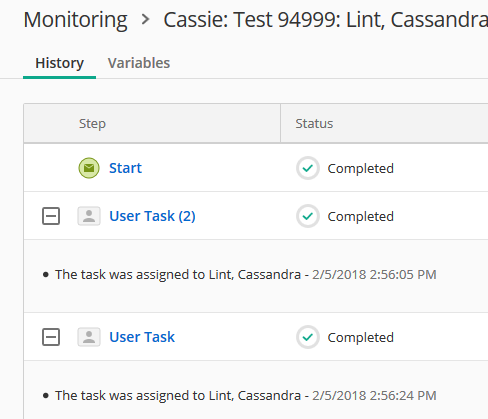Collapse the User Task (2) row
The image size is (488, 419).
tap(51, 216)
